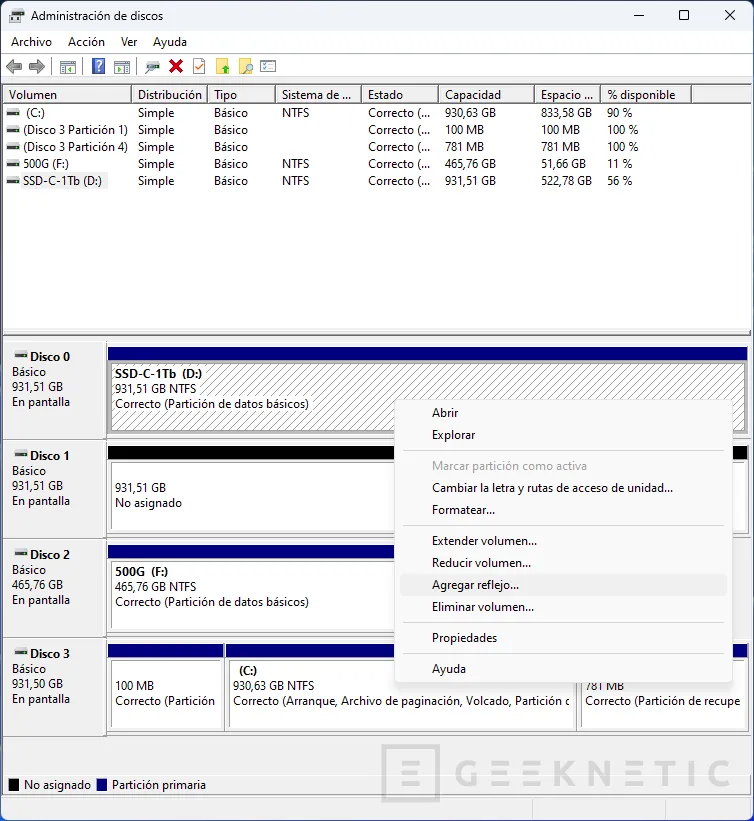This screenshot has width=754, height=821.
Task: Open Propiedades from the context menu
Action: [x=563, y=638]
